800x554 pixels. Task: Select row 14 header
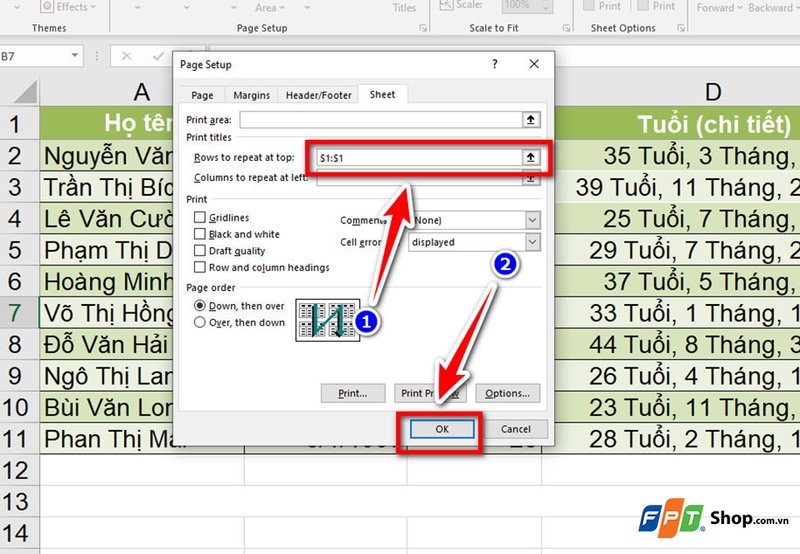click(x=19, y=533)
